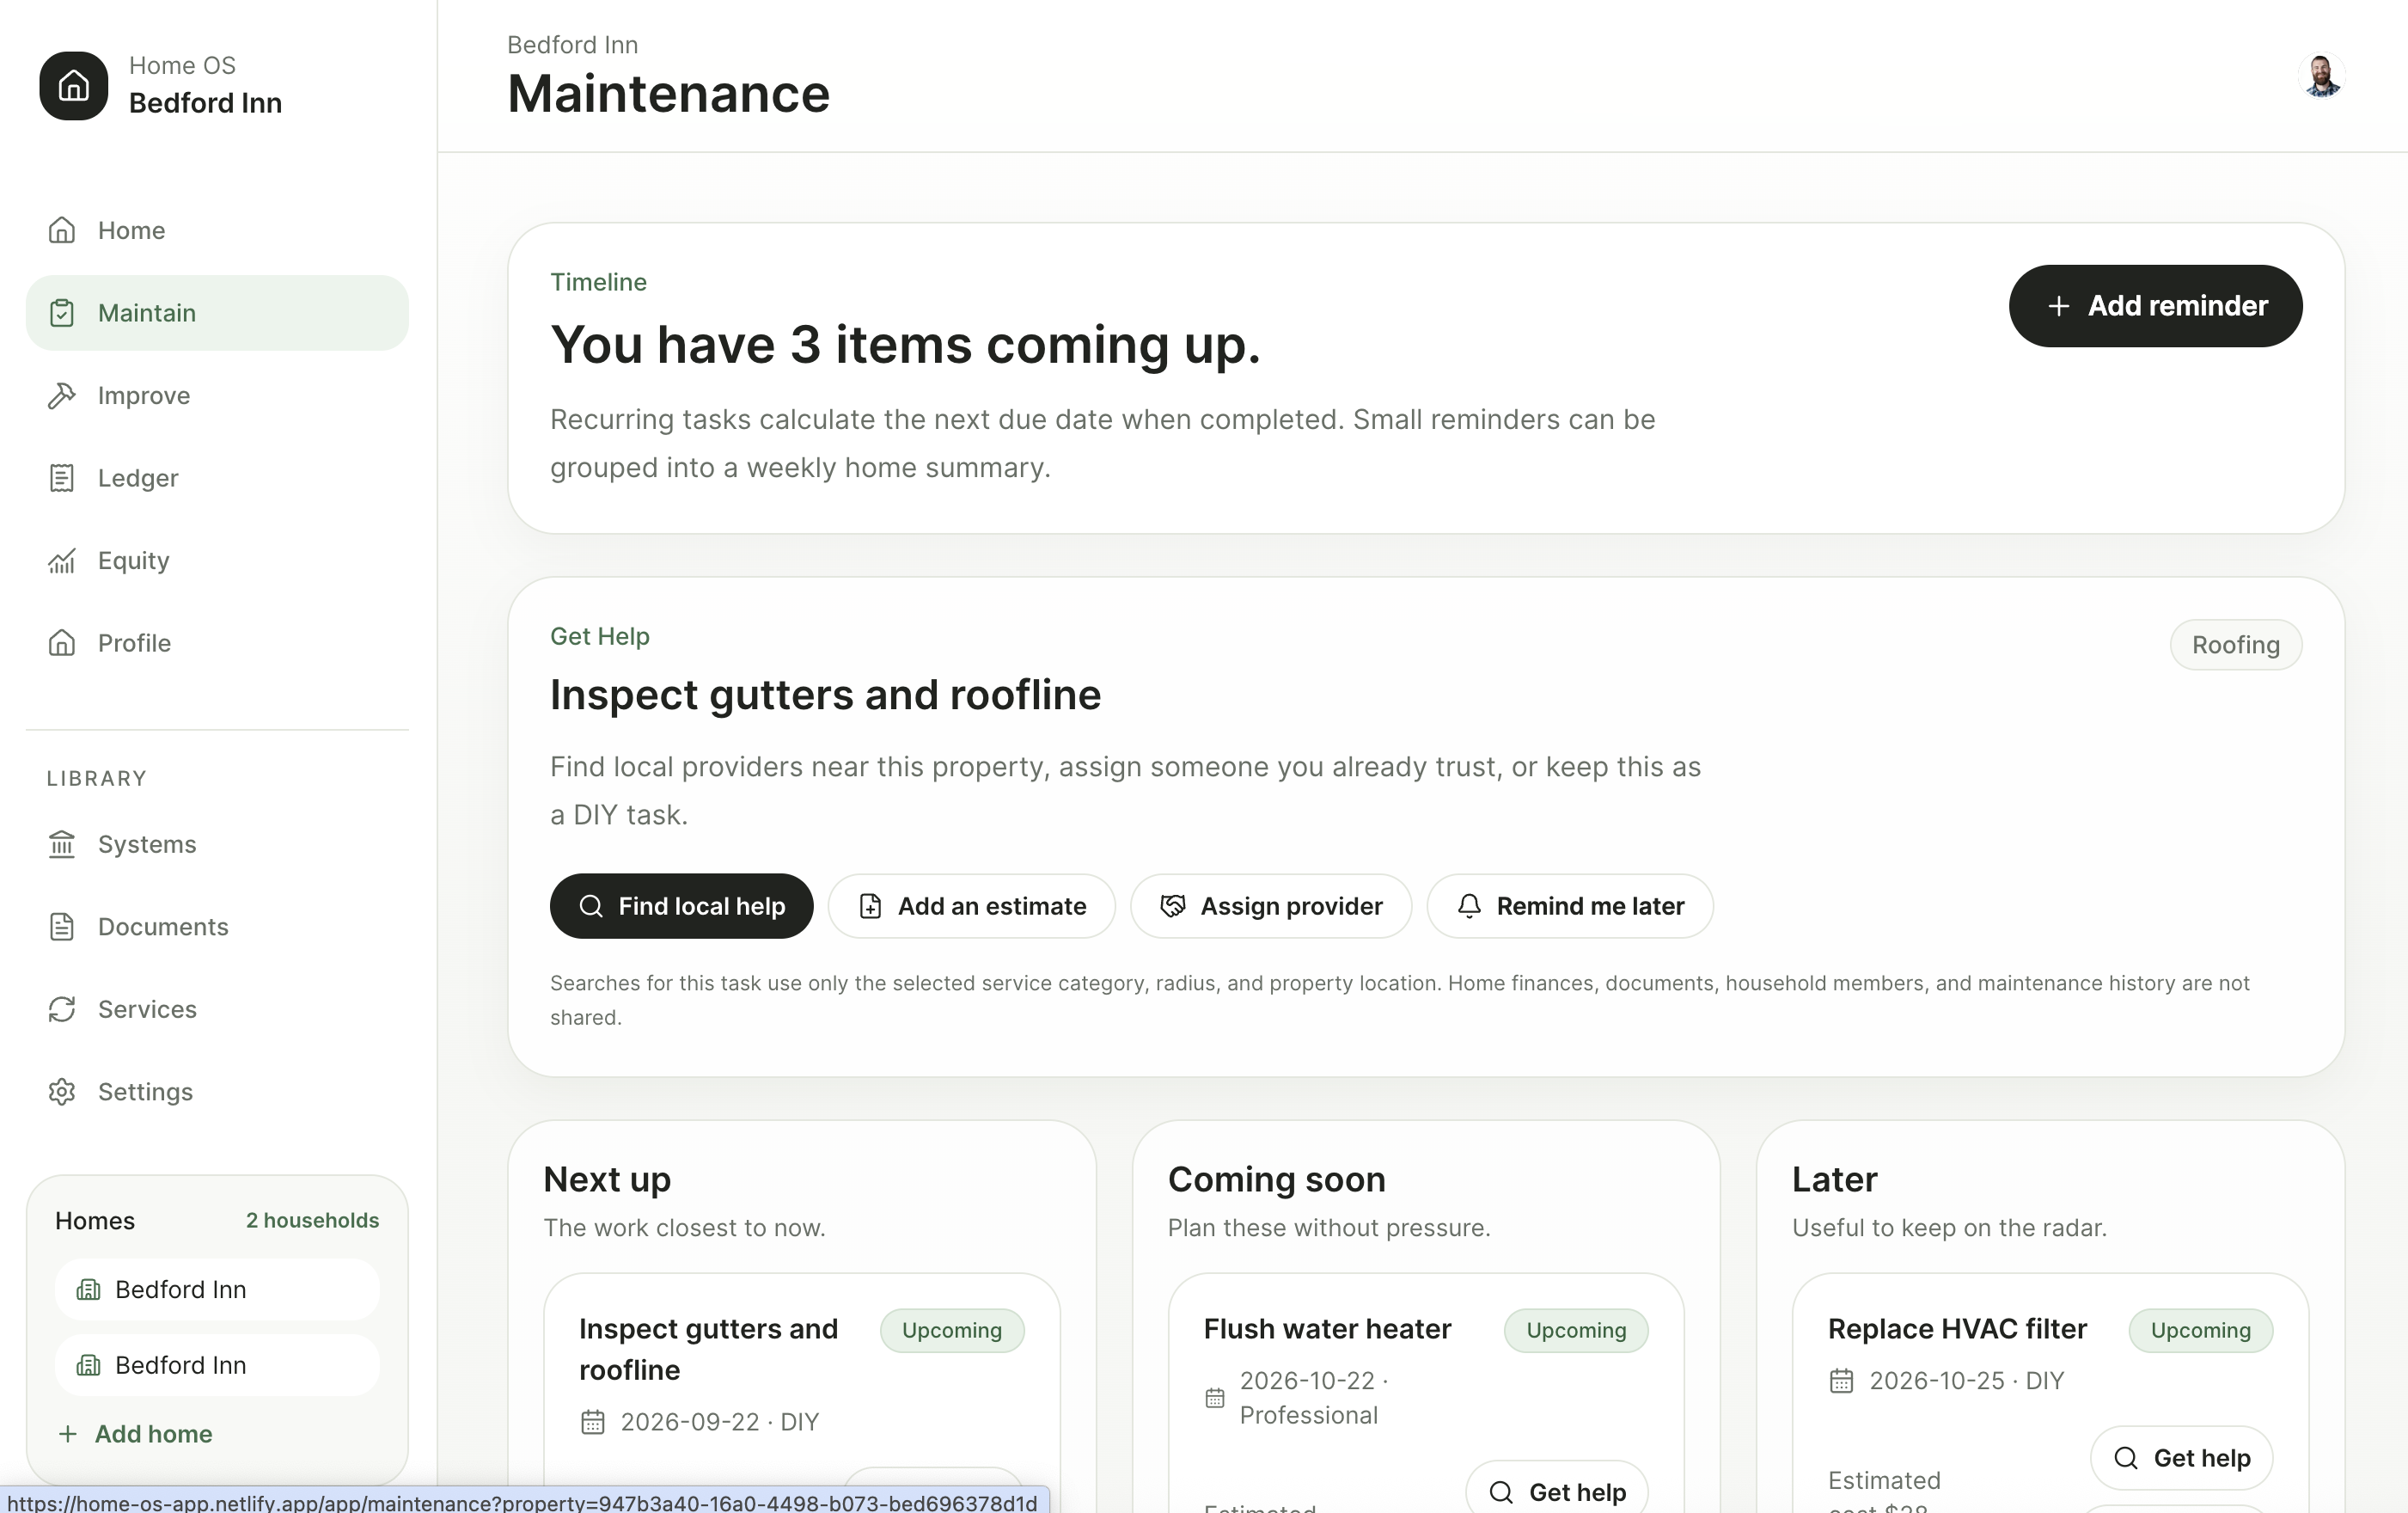Open the user avatar menu
2408x1513 pixels.
pos(2321,76)
